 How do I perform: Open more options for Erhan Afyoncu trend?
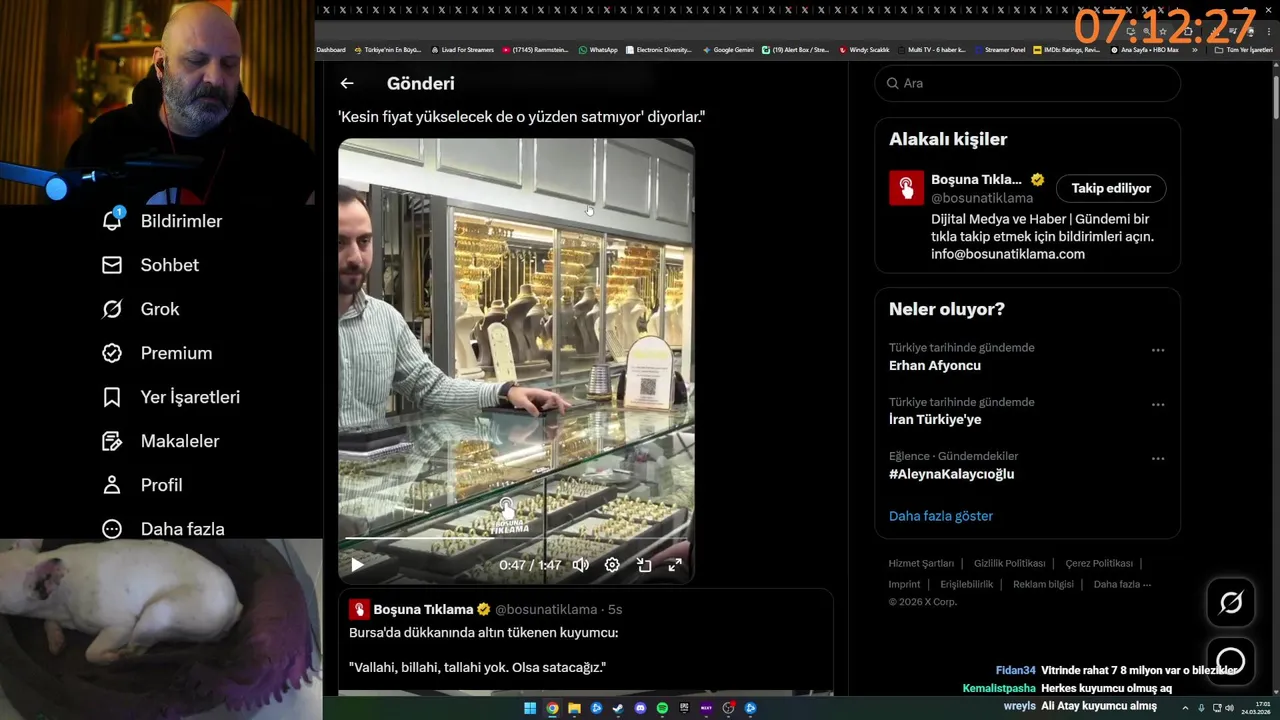click(x=1158, y=350)
